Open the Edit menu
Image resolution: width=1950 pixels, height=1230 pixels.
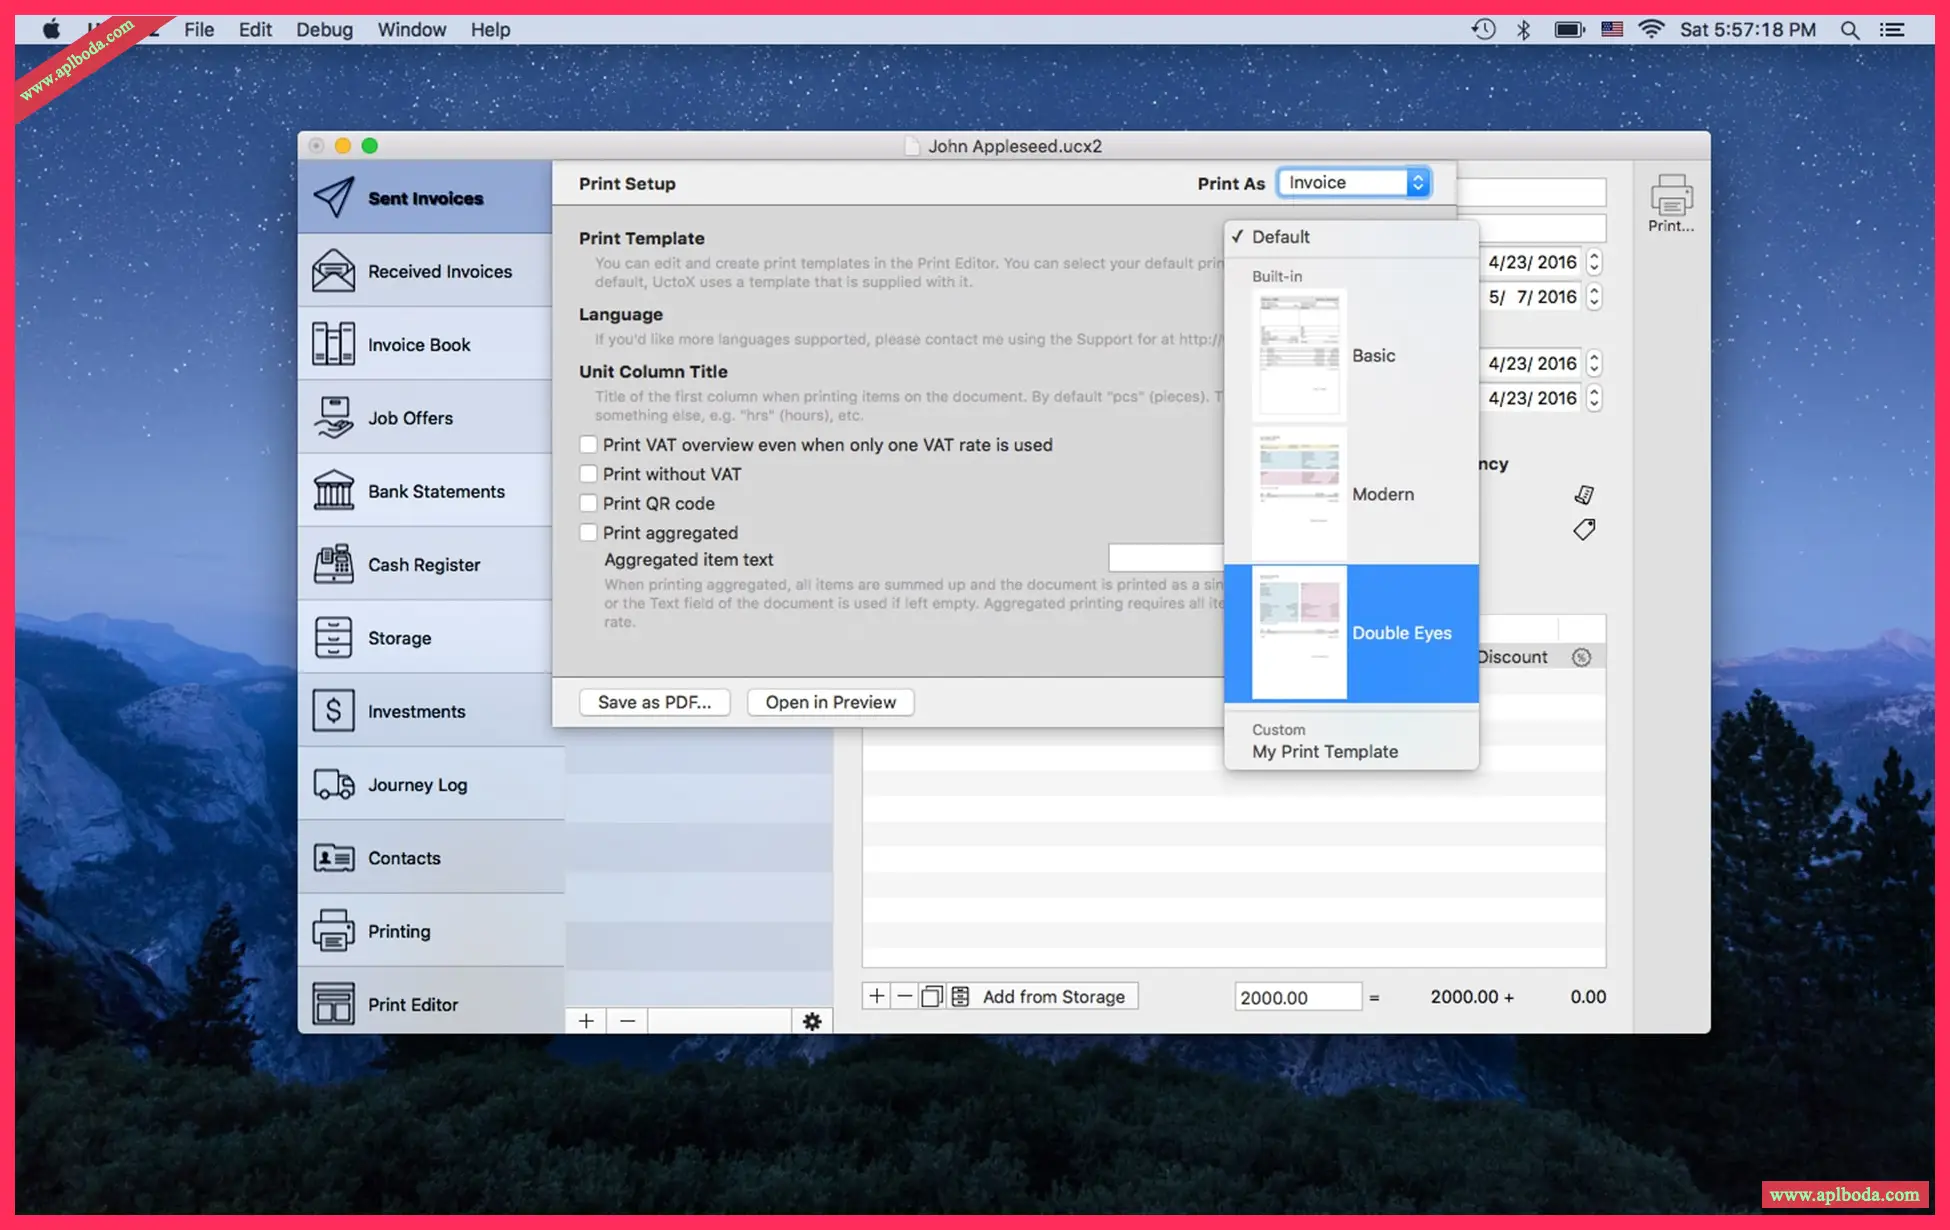pyautogui.click(x=255, y=30)
